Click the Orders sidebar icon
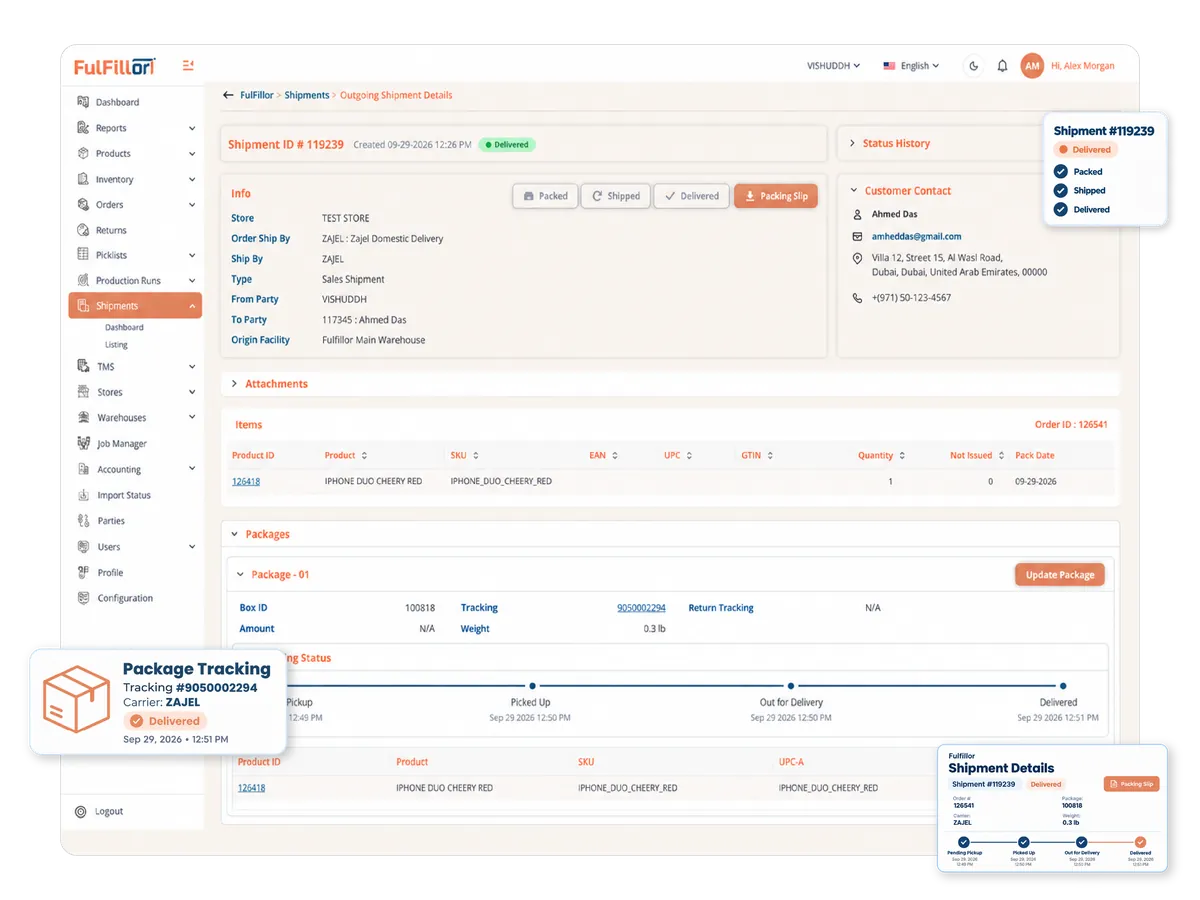The width and height of the screenshot is (1200, 900). coord(83,204)
